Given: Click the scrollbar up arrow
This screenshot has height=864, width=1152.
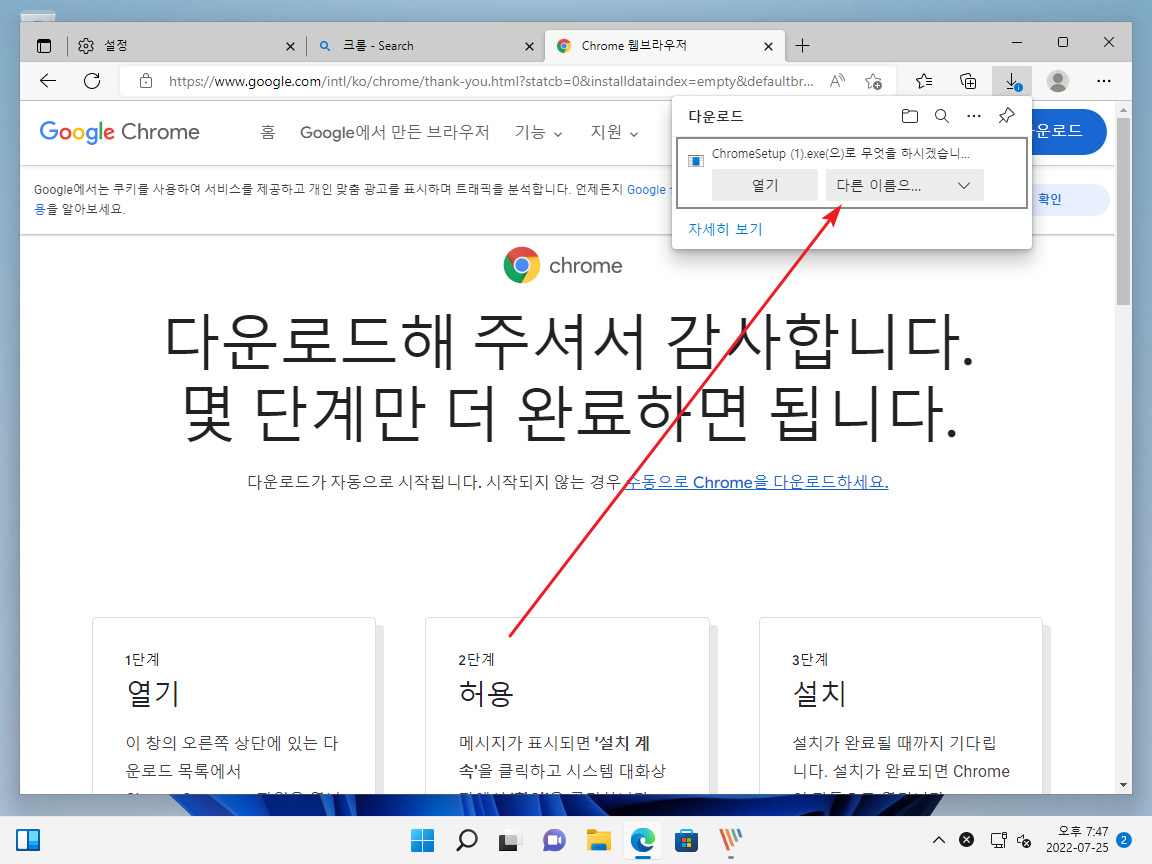Looking at the screenshot, I should 1123,110.
